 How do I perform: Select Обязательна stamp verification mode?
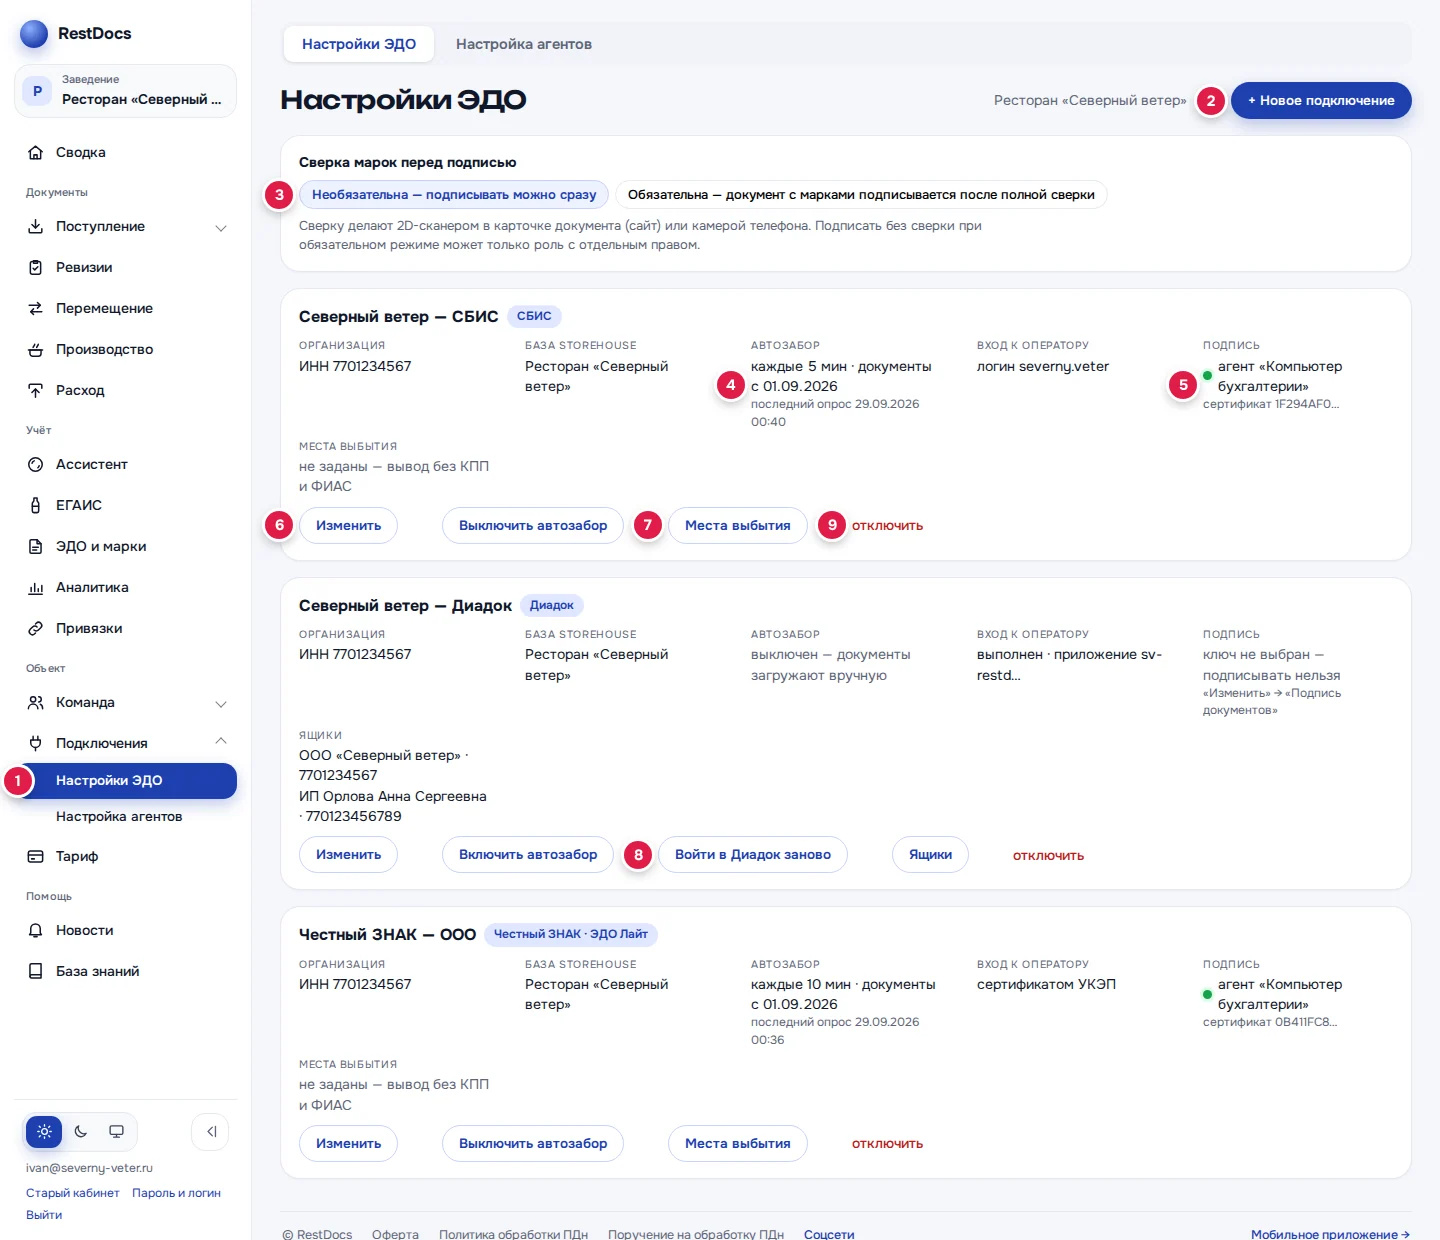tap(861, 195)
